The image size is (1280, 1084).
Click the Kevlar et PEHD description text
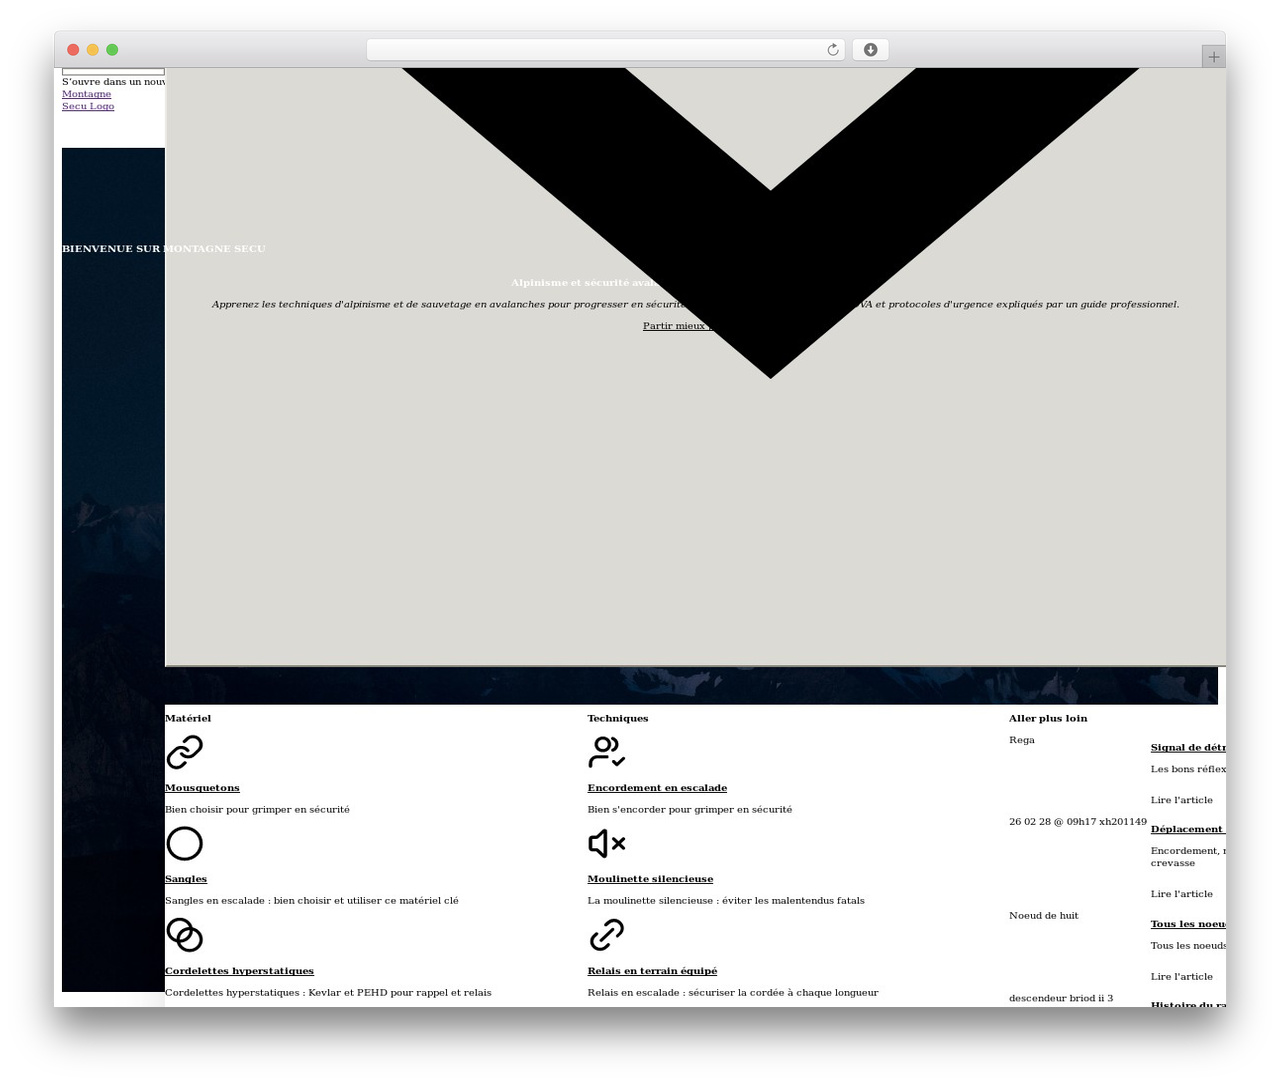pos(328,993)
